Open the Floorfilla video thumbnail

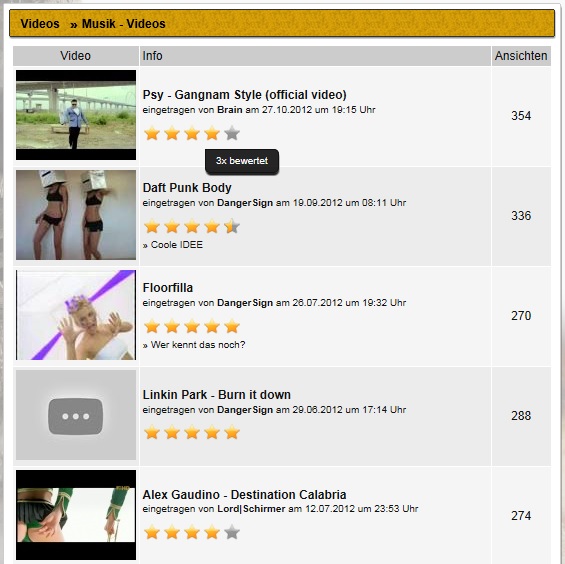(76, 315)
